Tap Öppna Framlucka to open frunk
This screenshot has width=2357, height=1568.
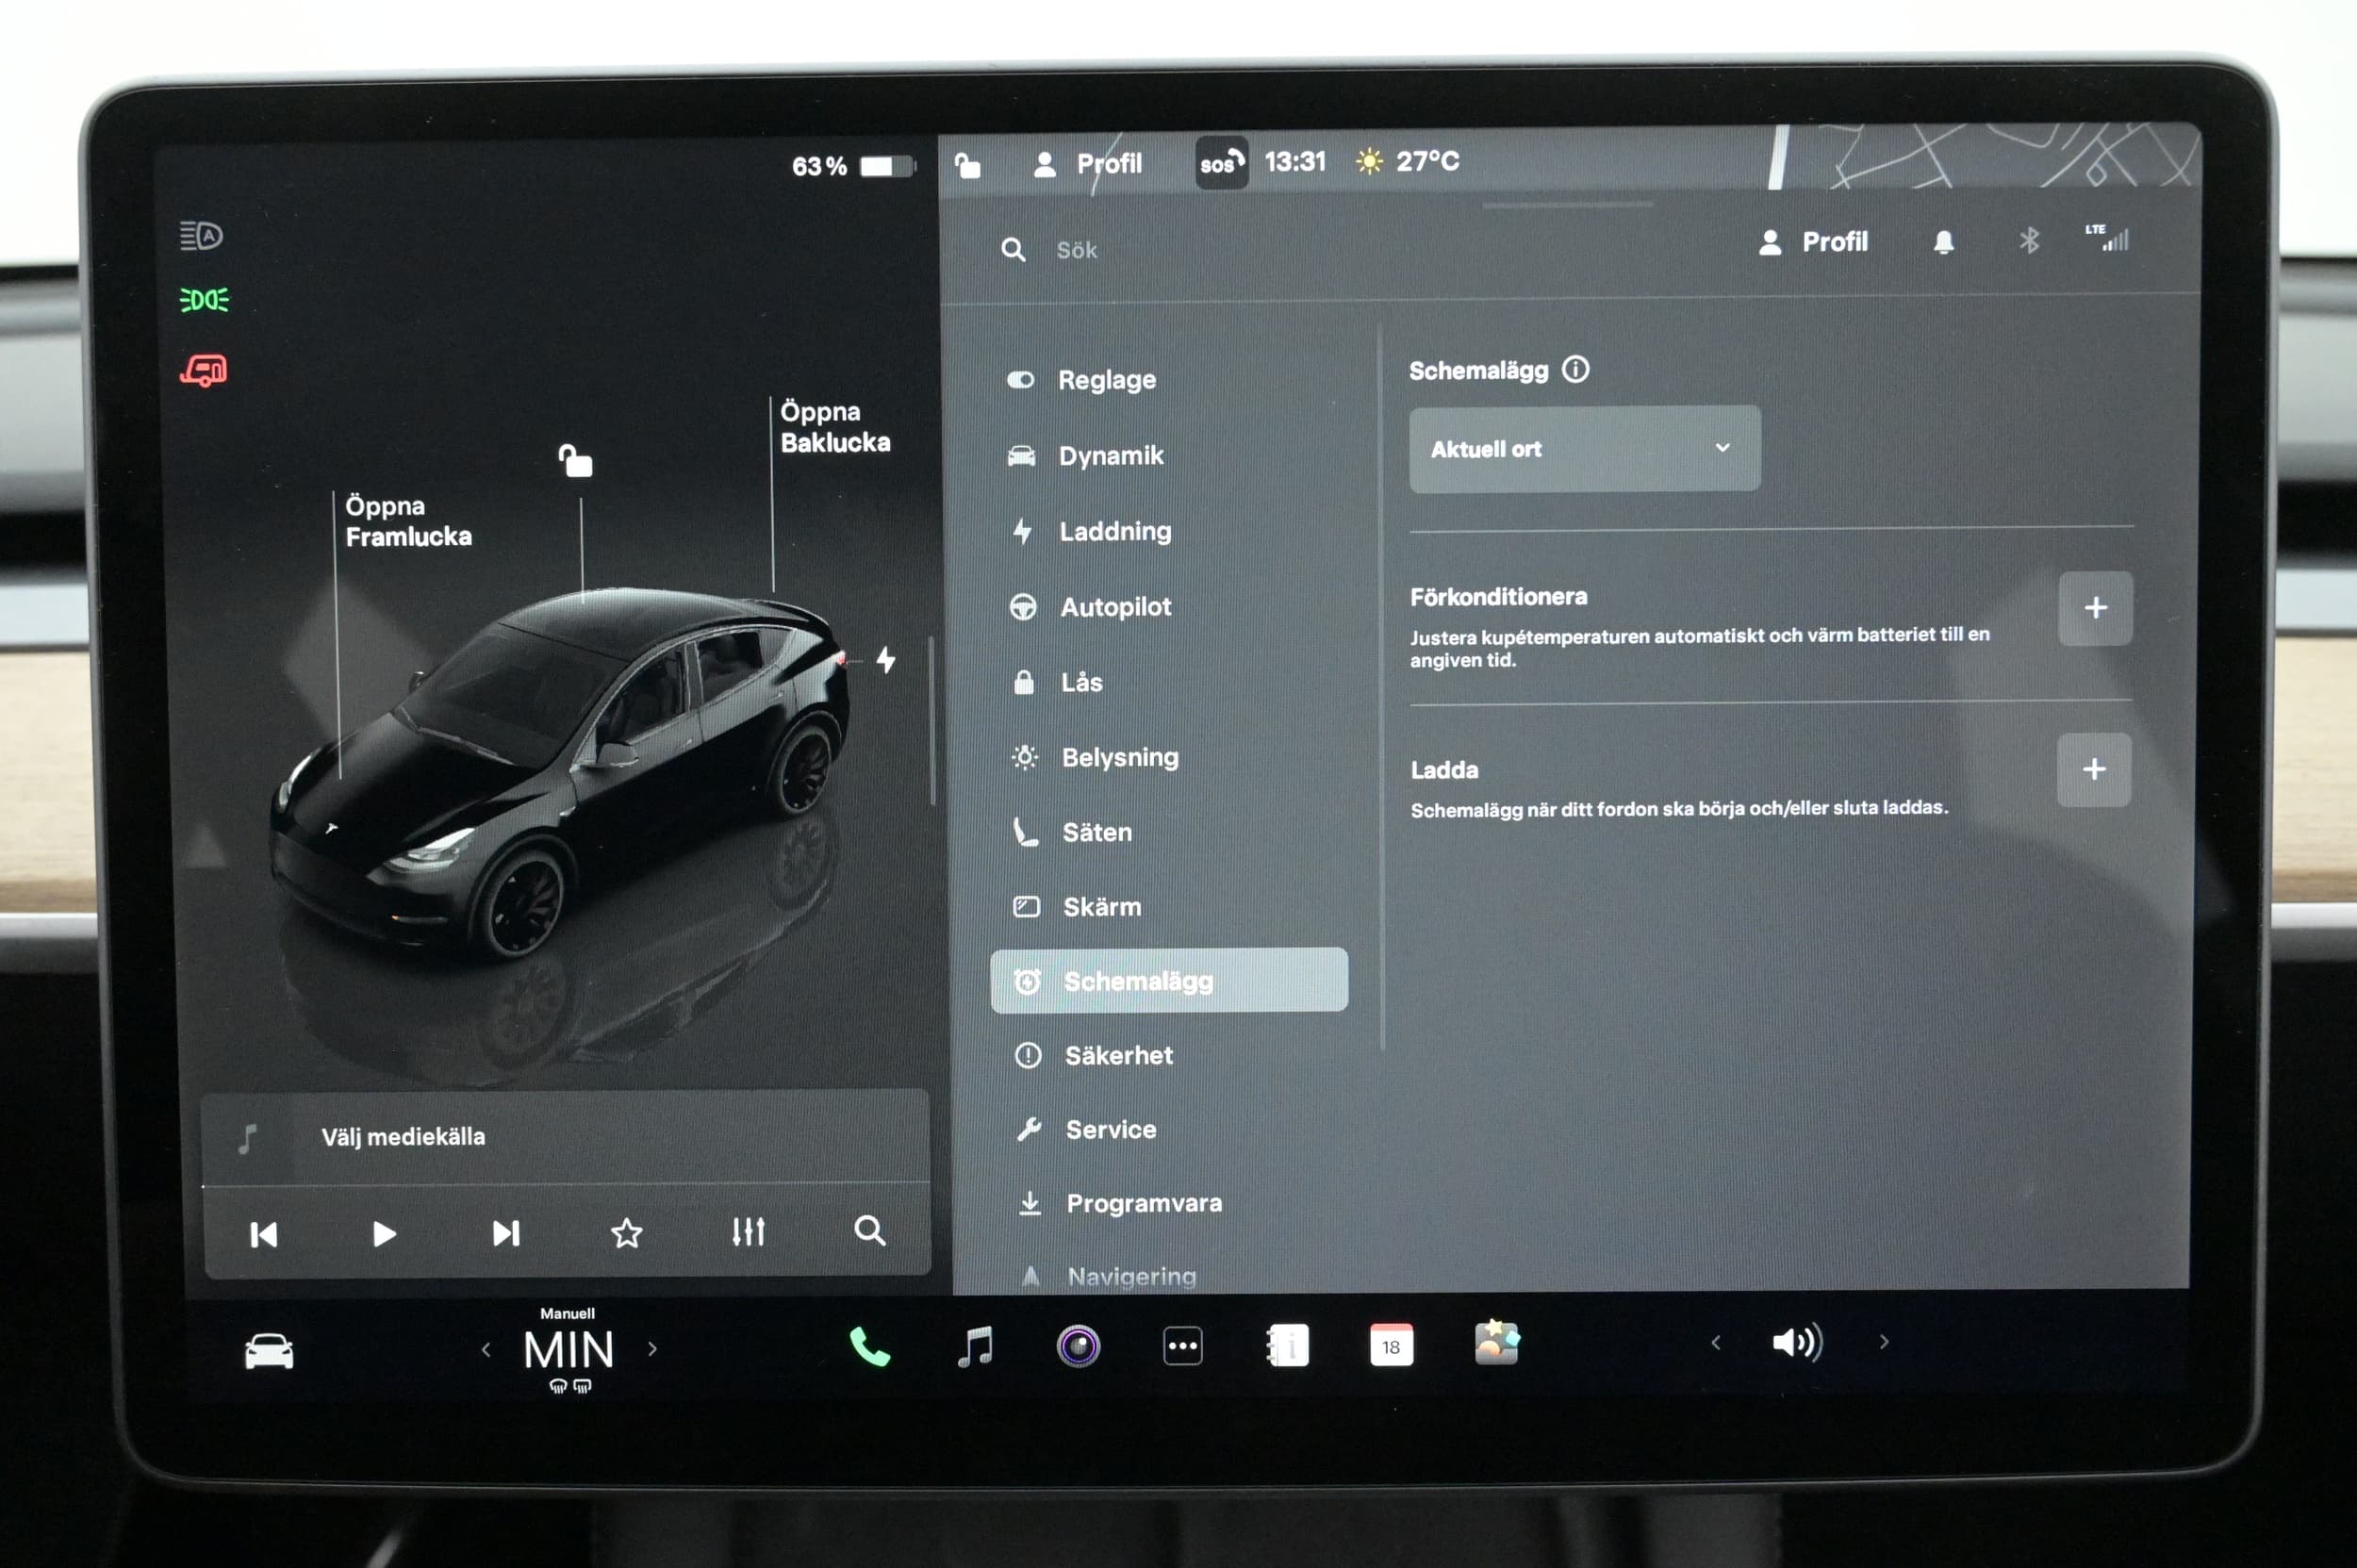tap(408, 521)
